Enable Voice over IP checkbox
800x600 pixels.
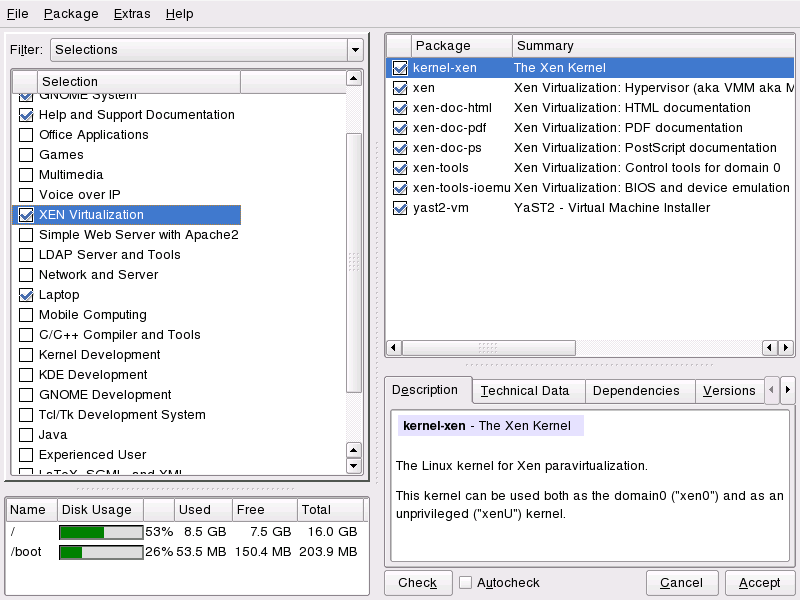tap(26, 195)
